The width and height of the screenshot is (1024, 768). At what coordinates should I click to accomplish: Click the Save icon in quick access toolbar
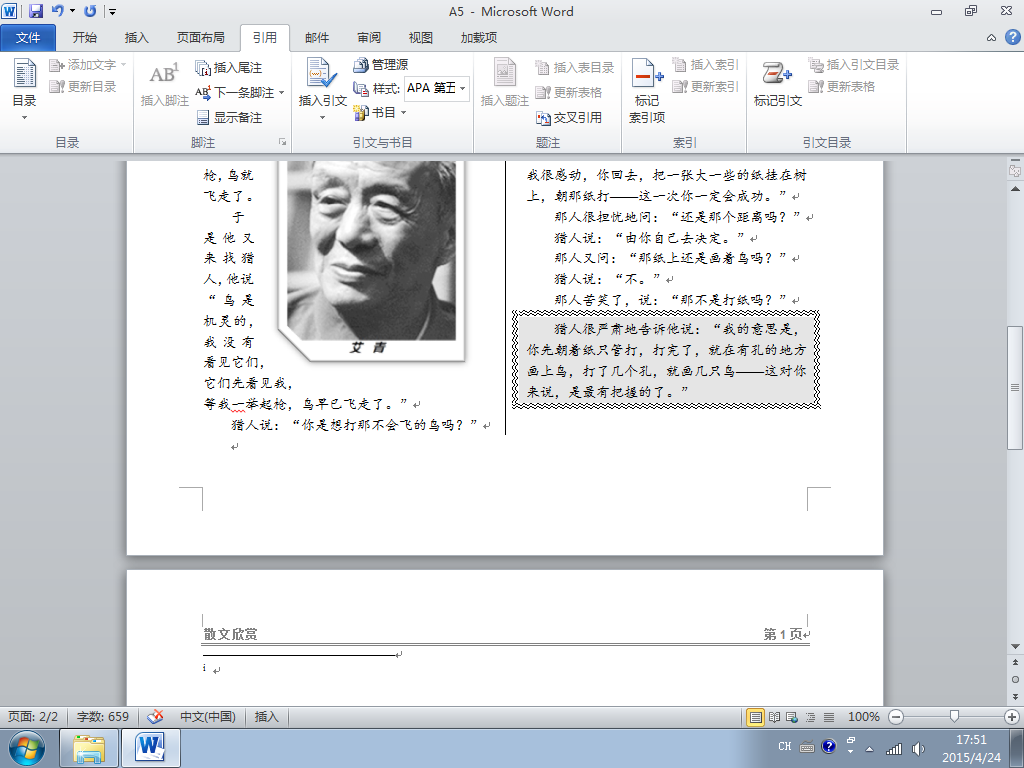pos(35,11)
